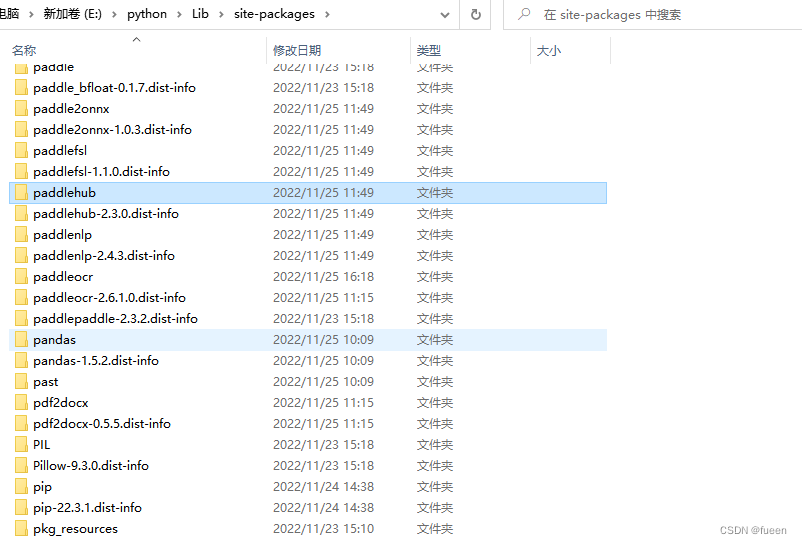Image resolution: width=802 pixels, height=544 pixels.
Task: Click the Lib breadcrumb segment
Action: point(200,14)
